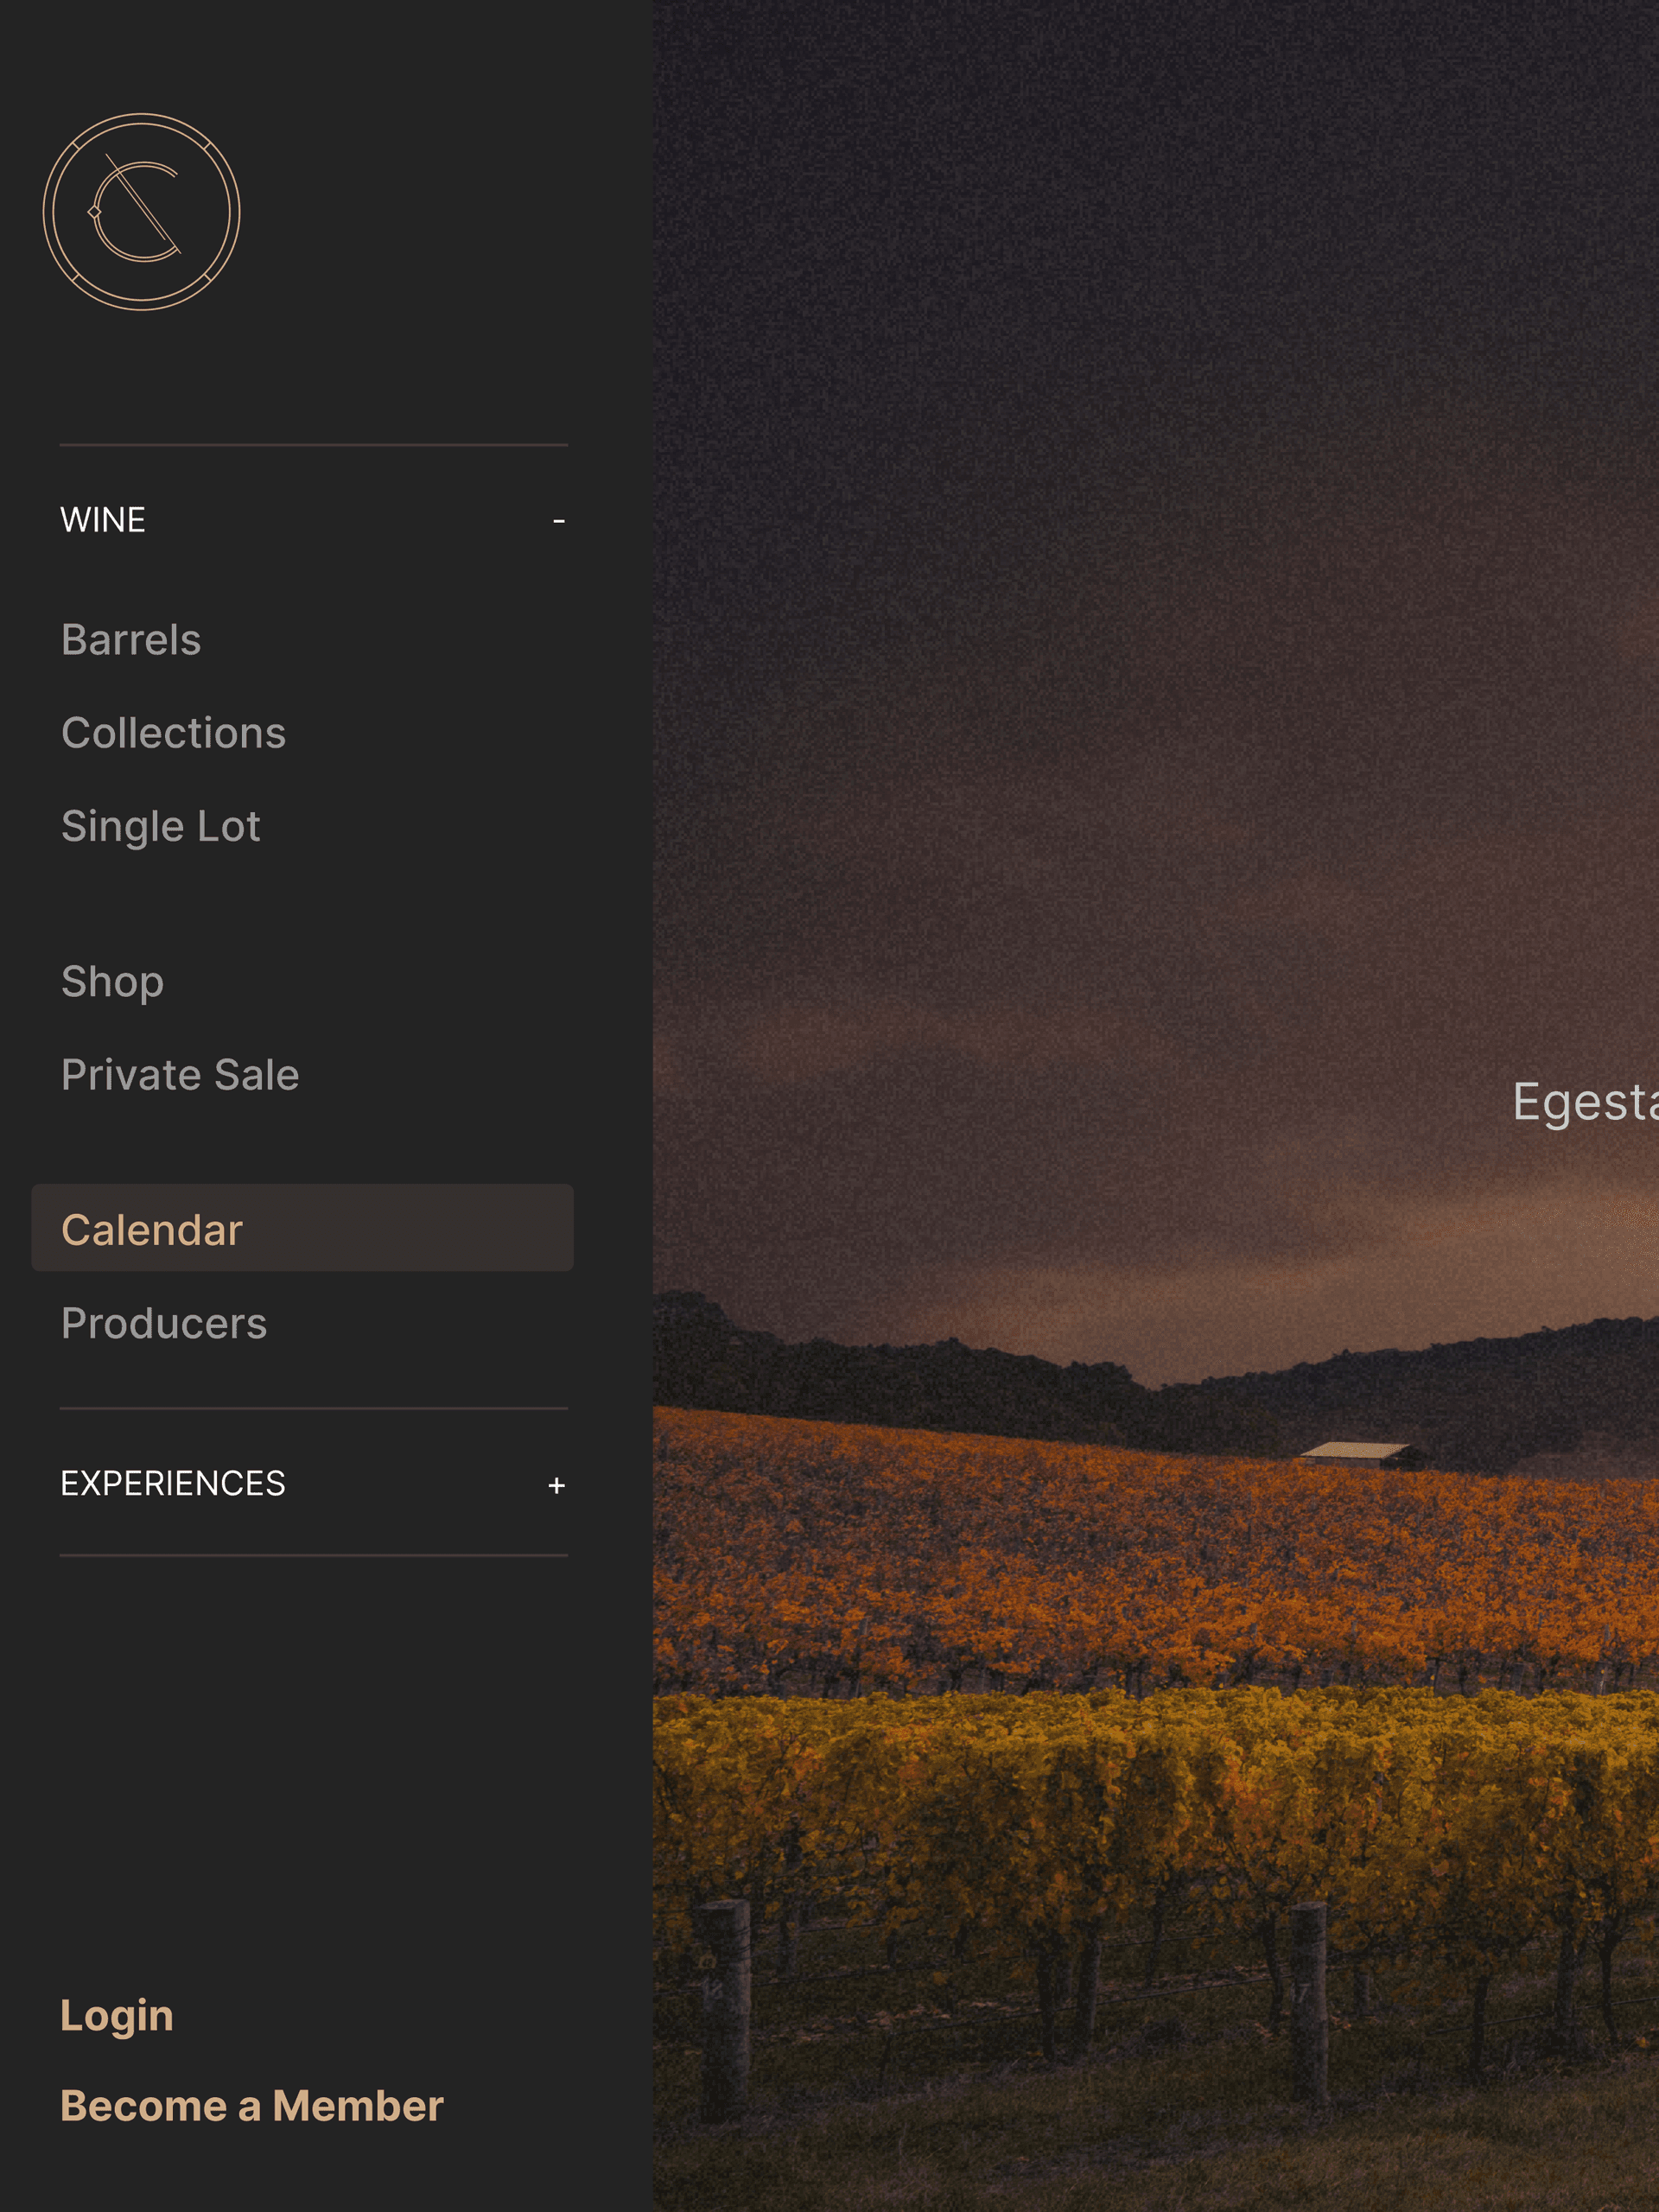Open Private Sale

point(180,1075)
